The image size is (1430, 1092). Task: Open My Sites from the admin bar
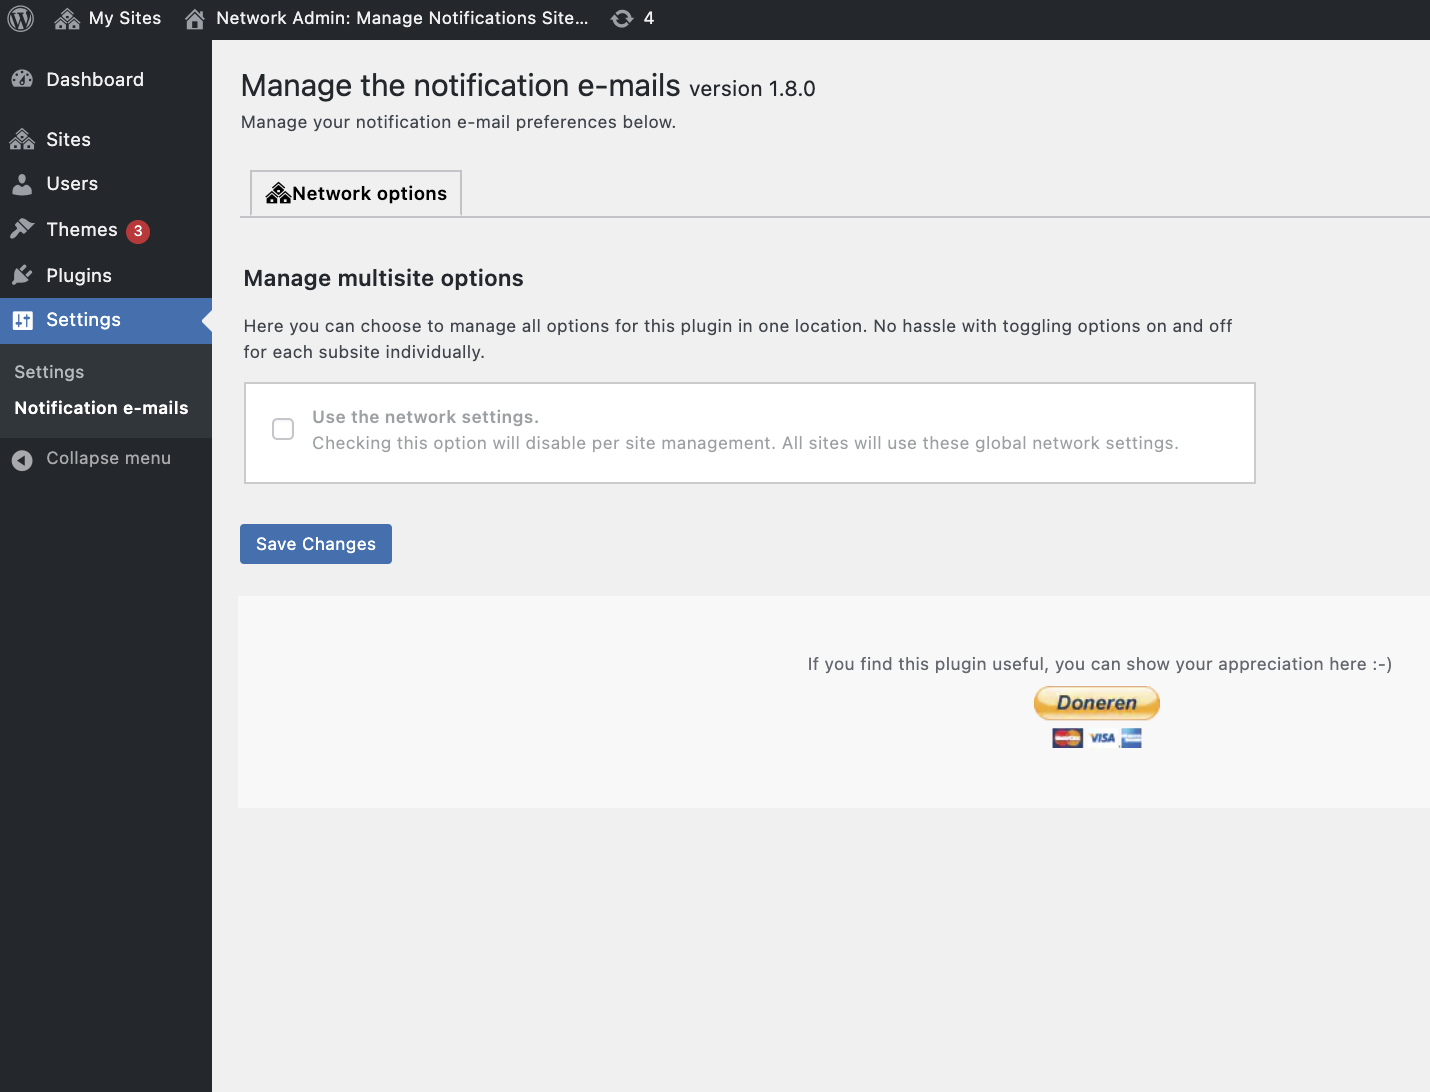coord(108,18)
